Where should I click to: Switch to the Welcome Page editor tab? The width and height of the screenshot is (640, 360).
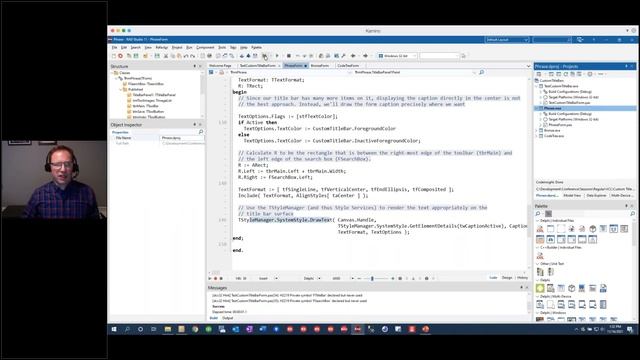pos(220,66)
